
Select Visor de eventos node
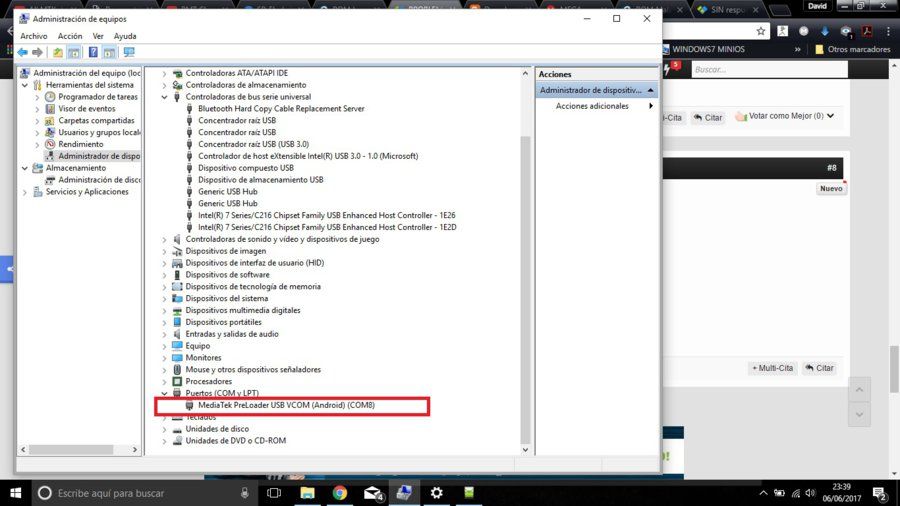[x=87, y=108]
